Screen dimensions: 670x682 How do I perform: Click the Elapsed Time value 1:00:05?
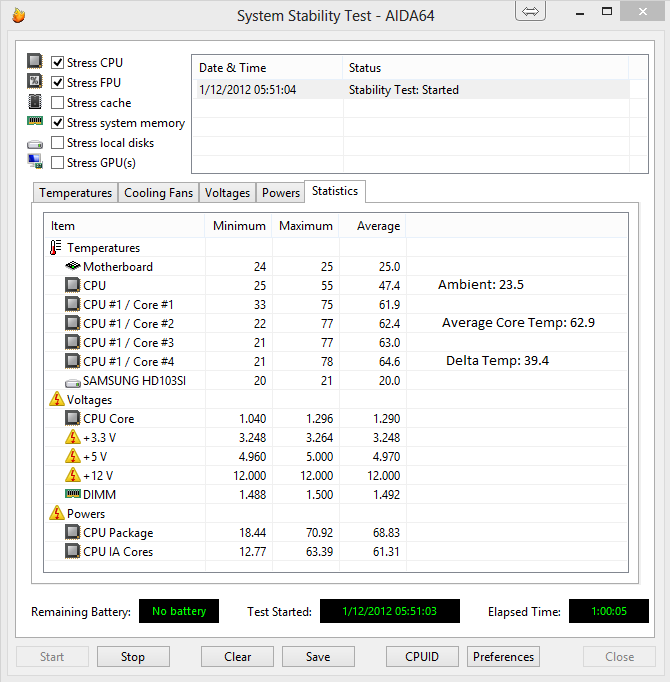click(x=609, y=611)
